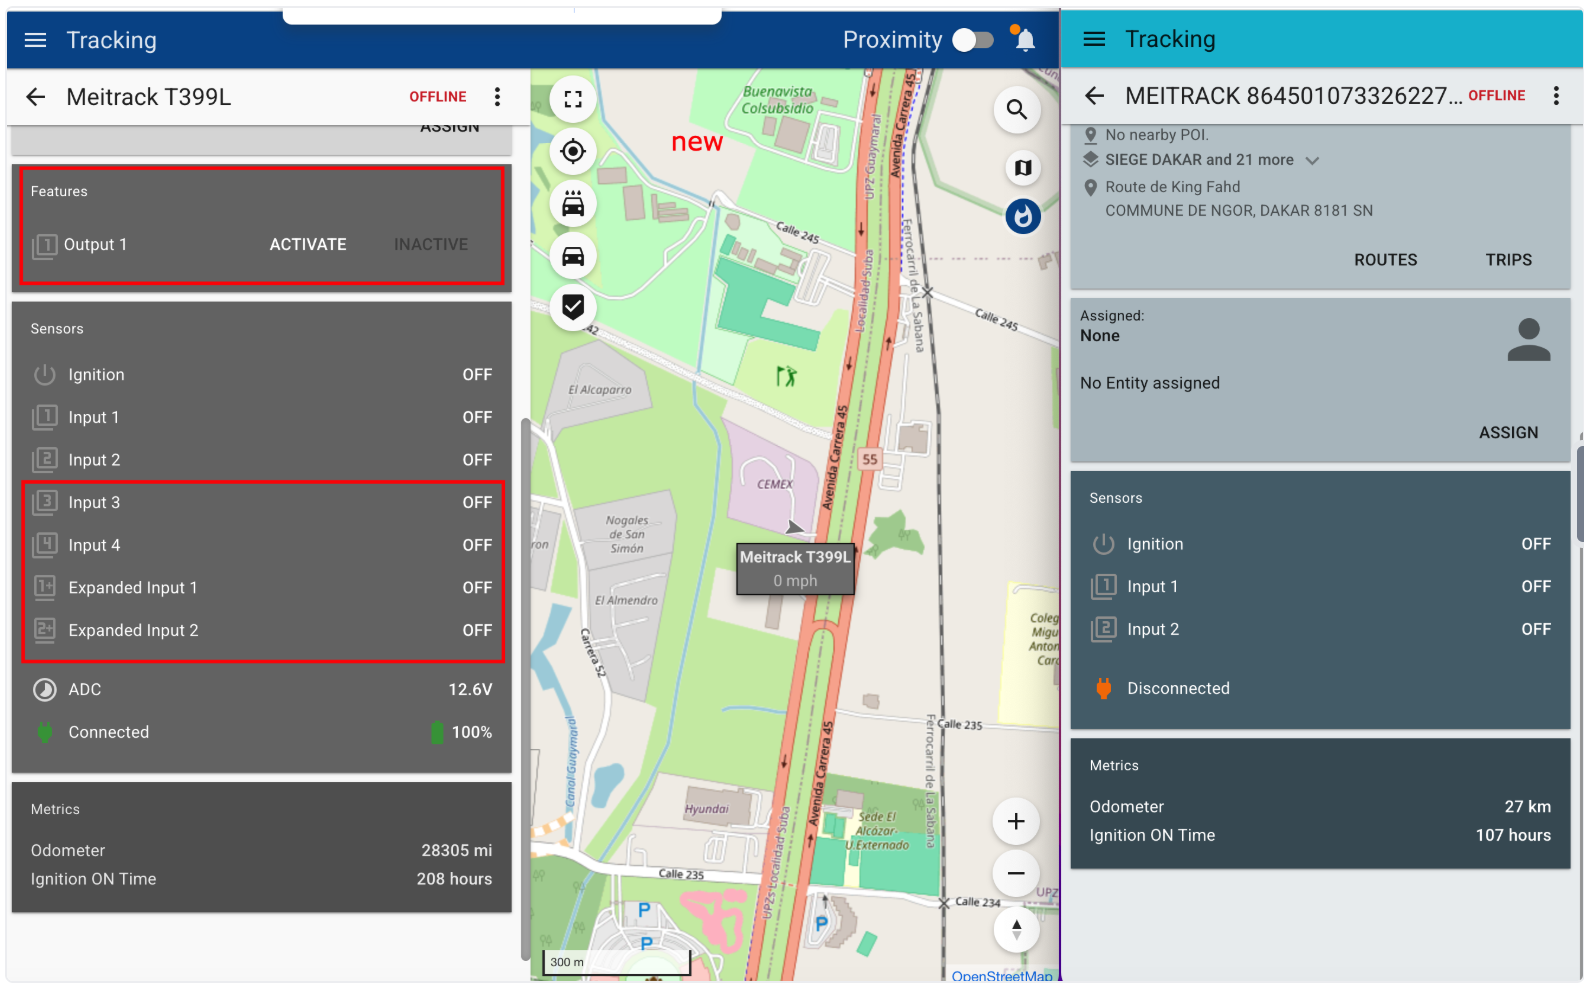Open map layers selector

[1023, 168]
